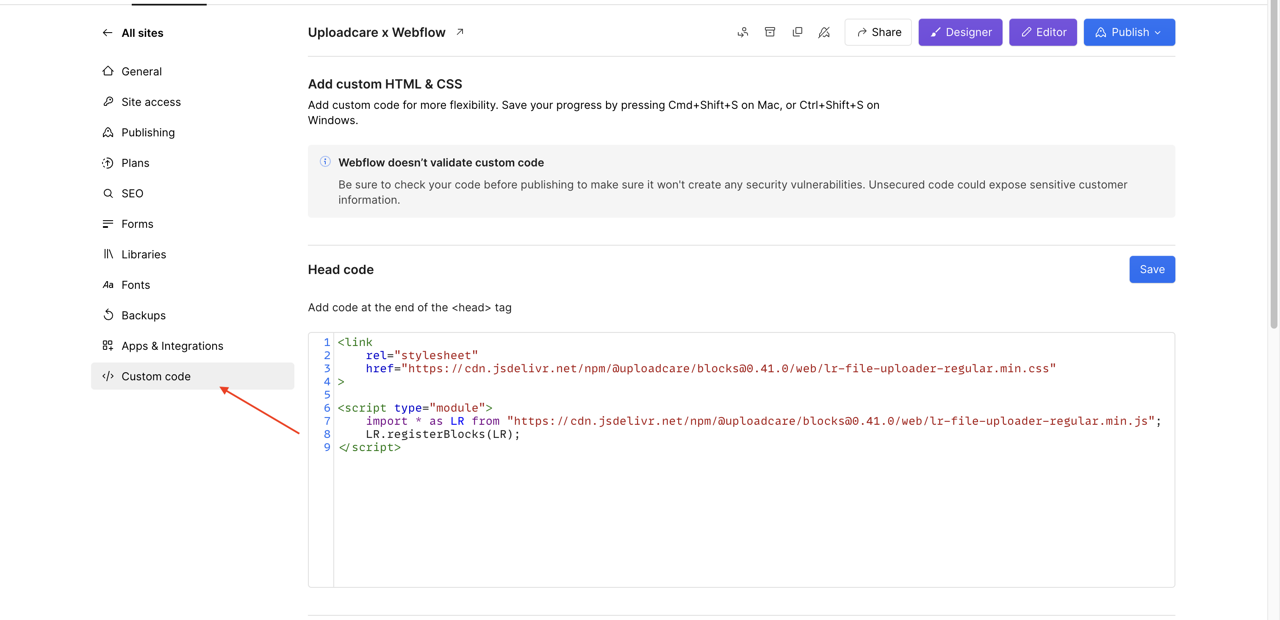1280x620 pixels.
Task: Select the Fonts settings section
Action: [x=137, y=285]
